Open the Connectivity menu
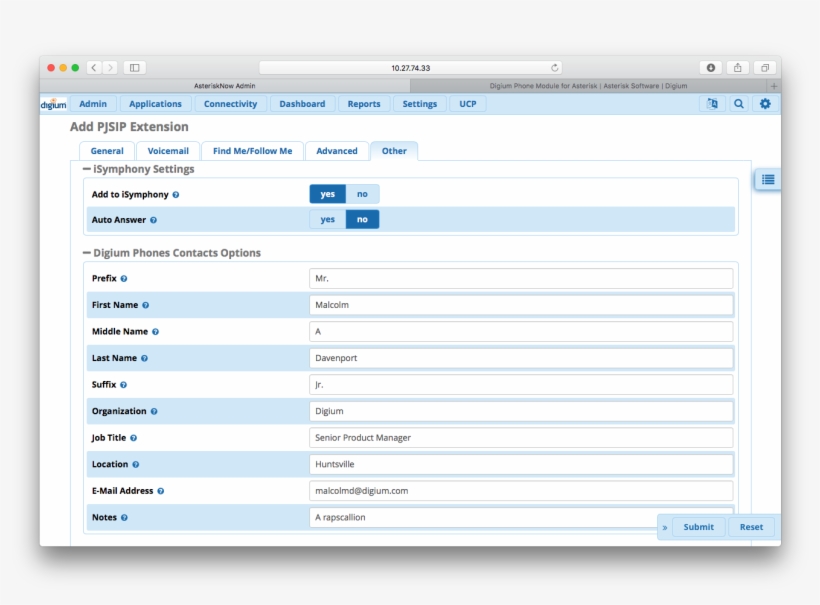 [x=231, y=104]
